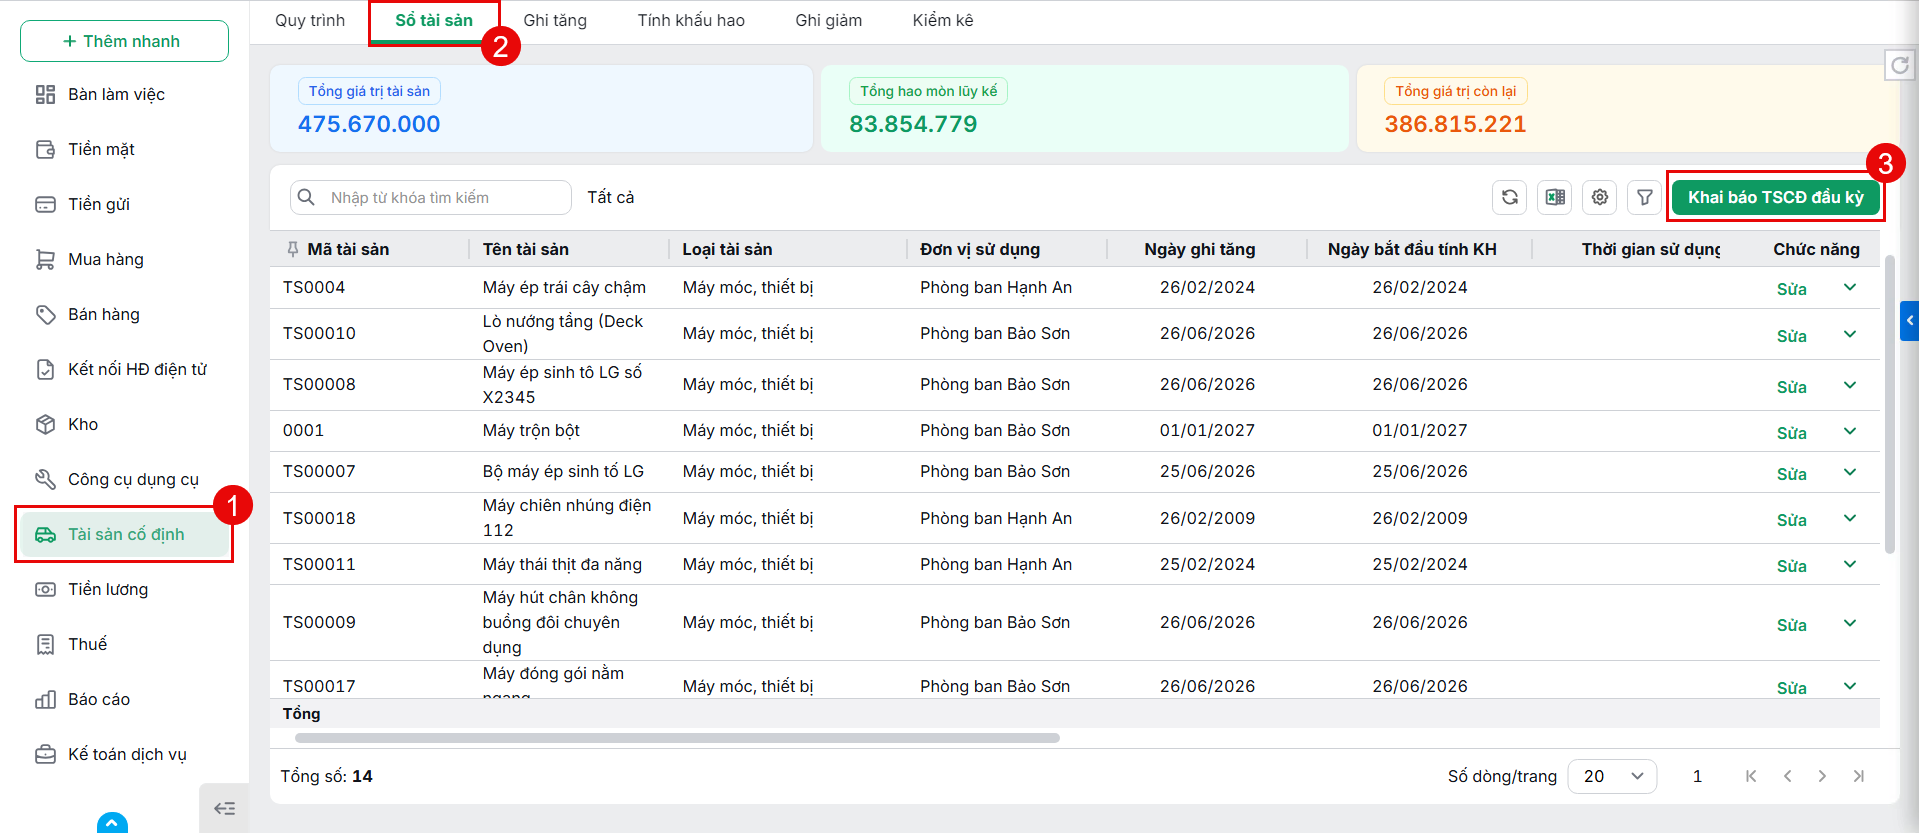Screen dimensions: 1919x833
Task: Click Sửa link for TS00009
Action: click(x=1791, y=625)
